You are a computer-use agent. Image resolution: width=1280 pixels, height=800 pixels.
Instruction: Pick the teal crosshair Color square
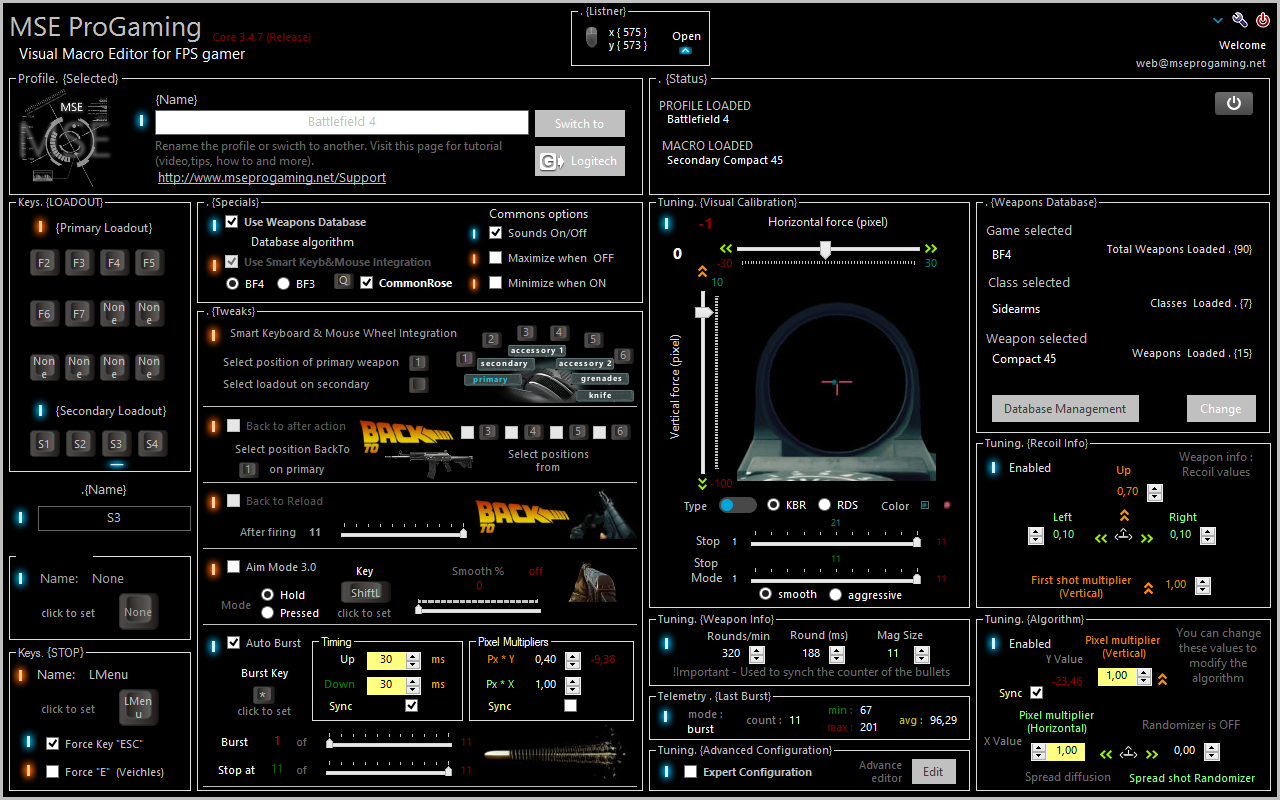coord(925,505)
